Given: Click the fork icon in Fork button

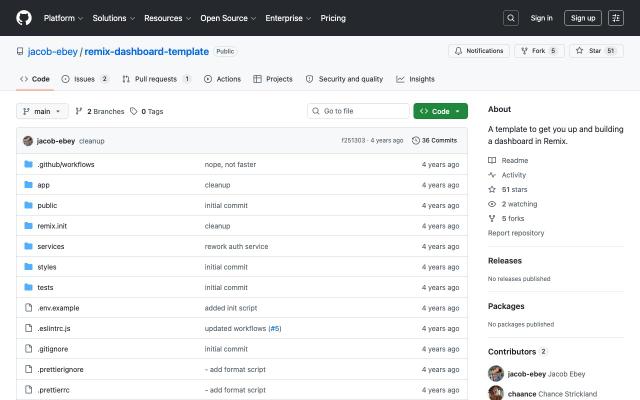Looking at the screenshot, I should point(524,51).
